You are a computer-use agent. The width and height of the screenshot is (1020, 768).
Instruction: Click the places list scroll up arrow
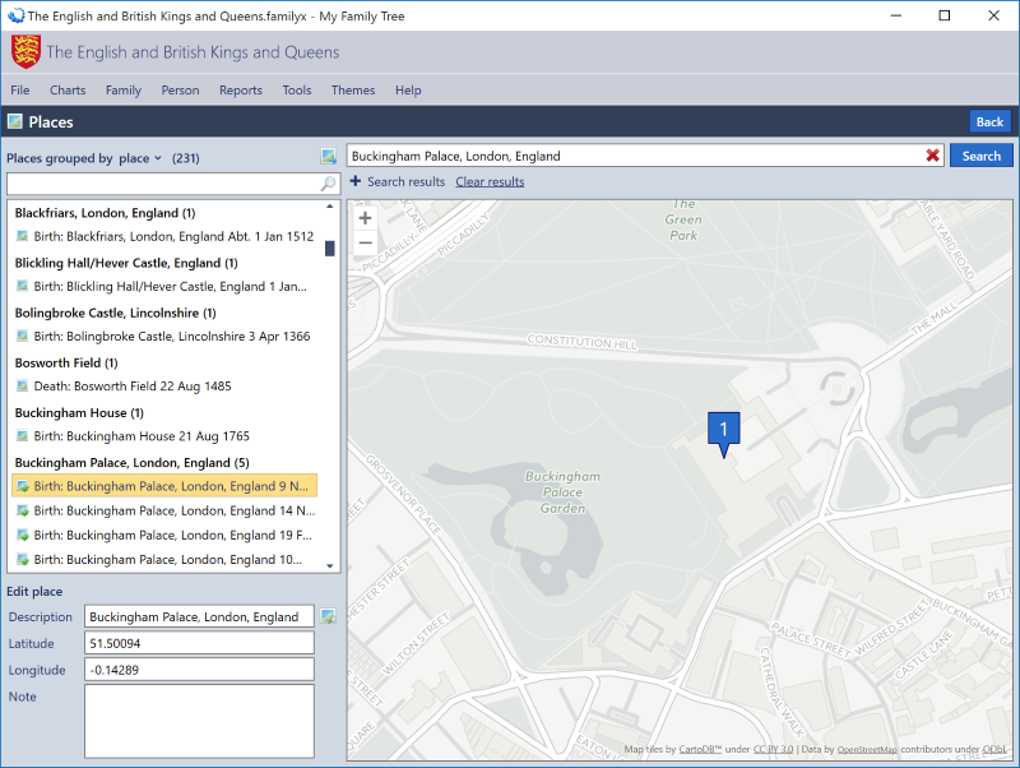(x=330, y=206)
